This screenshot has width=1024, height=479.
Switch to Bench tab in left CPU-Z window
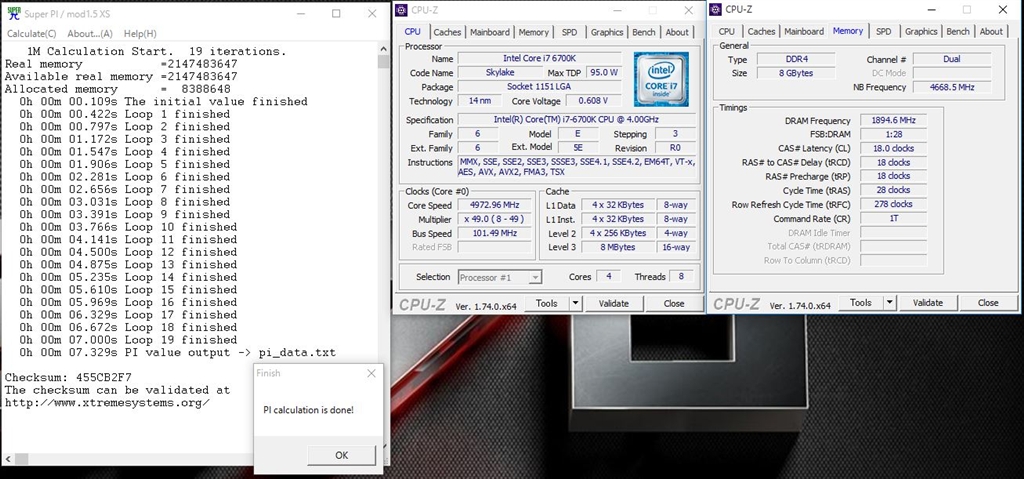644,32
